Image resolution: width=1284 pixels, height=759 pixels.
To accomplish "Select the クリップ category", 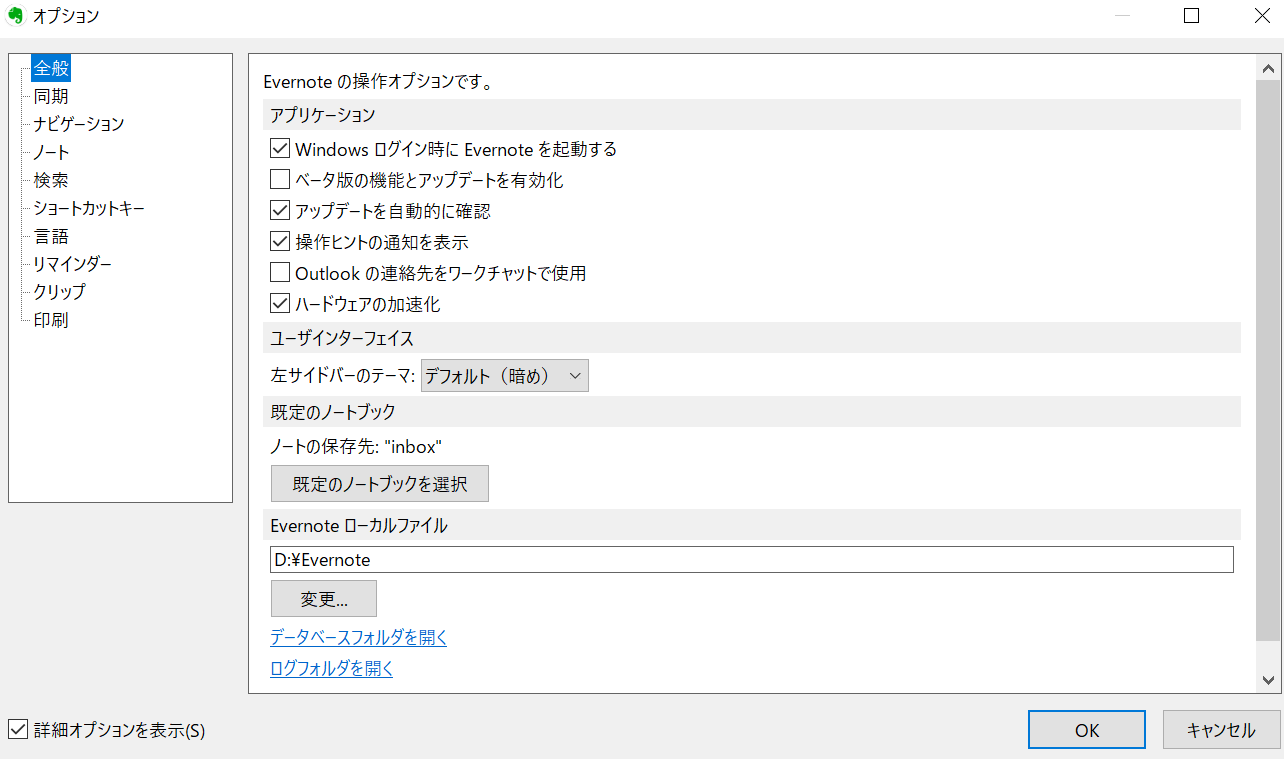I will click(60, 293).
